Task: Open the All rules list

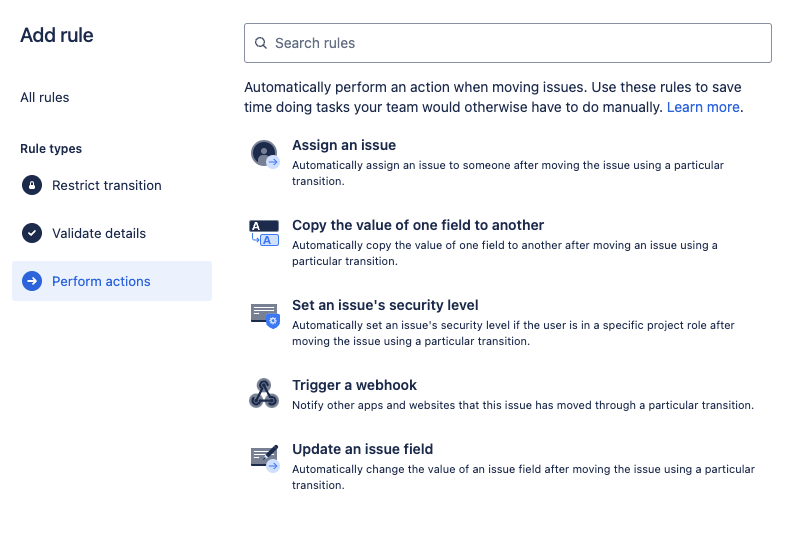Action: coord(45,97)
